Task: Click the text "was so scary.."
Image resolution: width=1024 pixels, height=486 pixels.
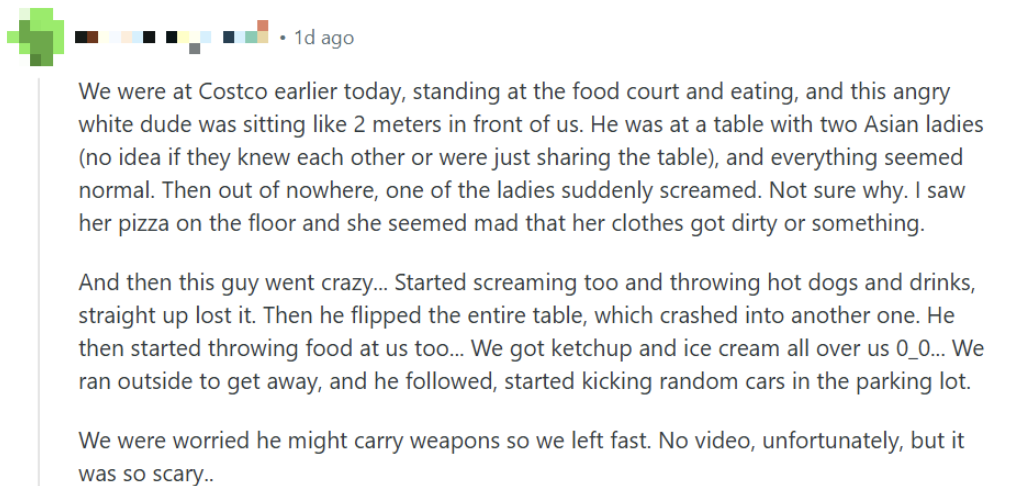Action: [x=134, y=473]
